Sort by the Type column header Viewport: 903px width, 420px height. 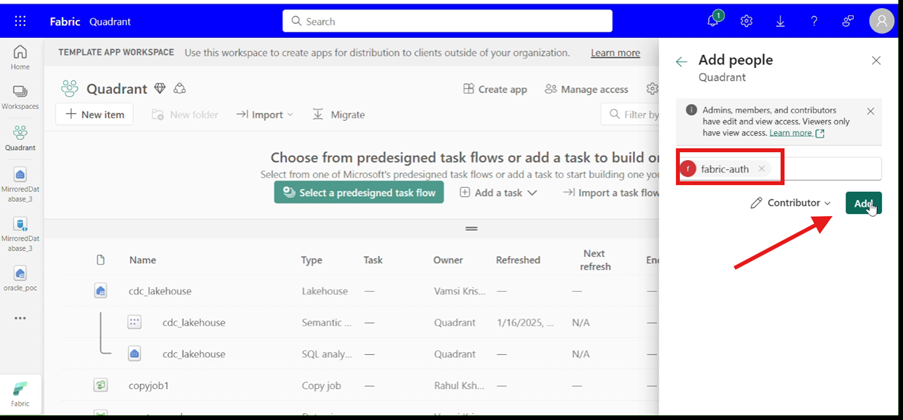pos(312,260)
